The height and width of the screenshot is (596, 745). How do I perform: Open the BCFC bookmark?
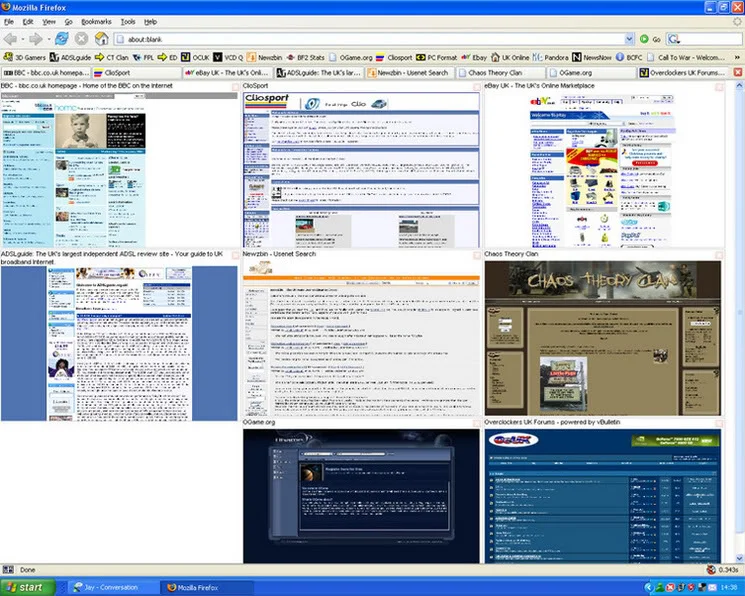(x=629, y=57)
